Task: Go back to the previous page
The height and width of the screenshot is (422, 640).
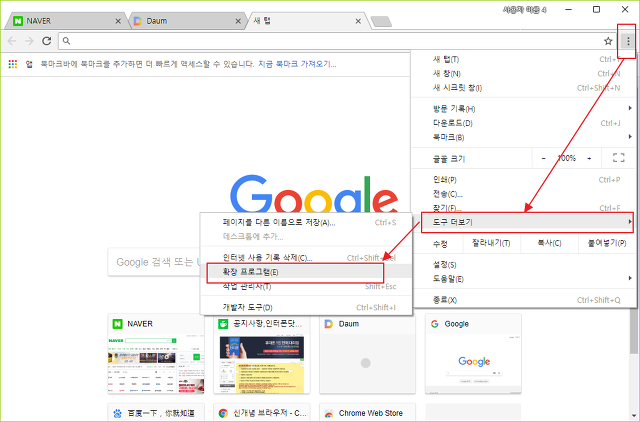Action: 12,41
